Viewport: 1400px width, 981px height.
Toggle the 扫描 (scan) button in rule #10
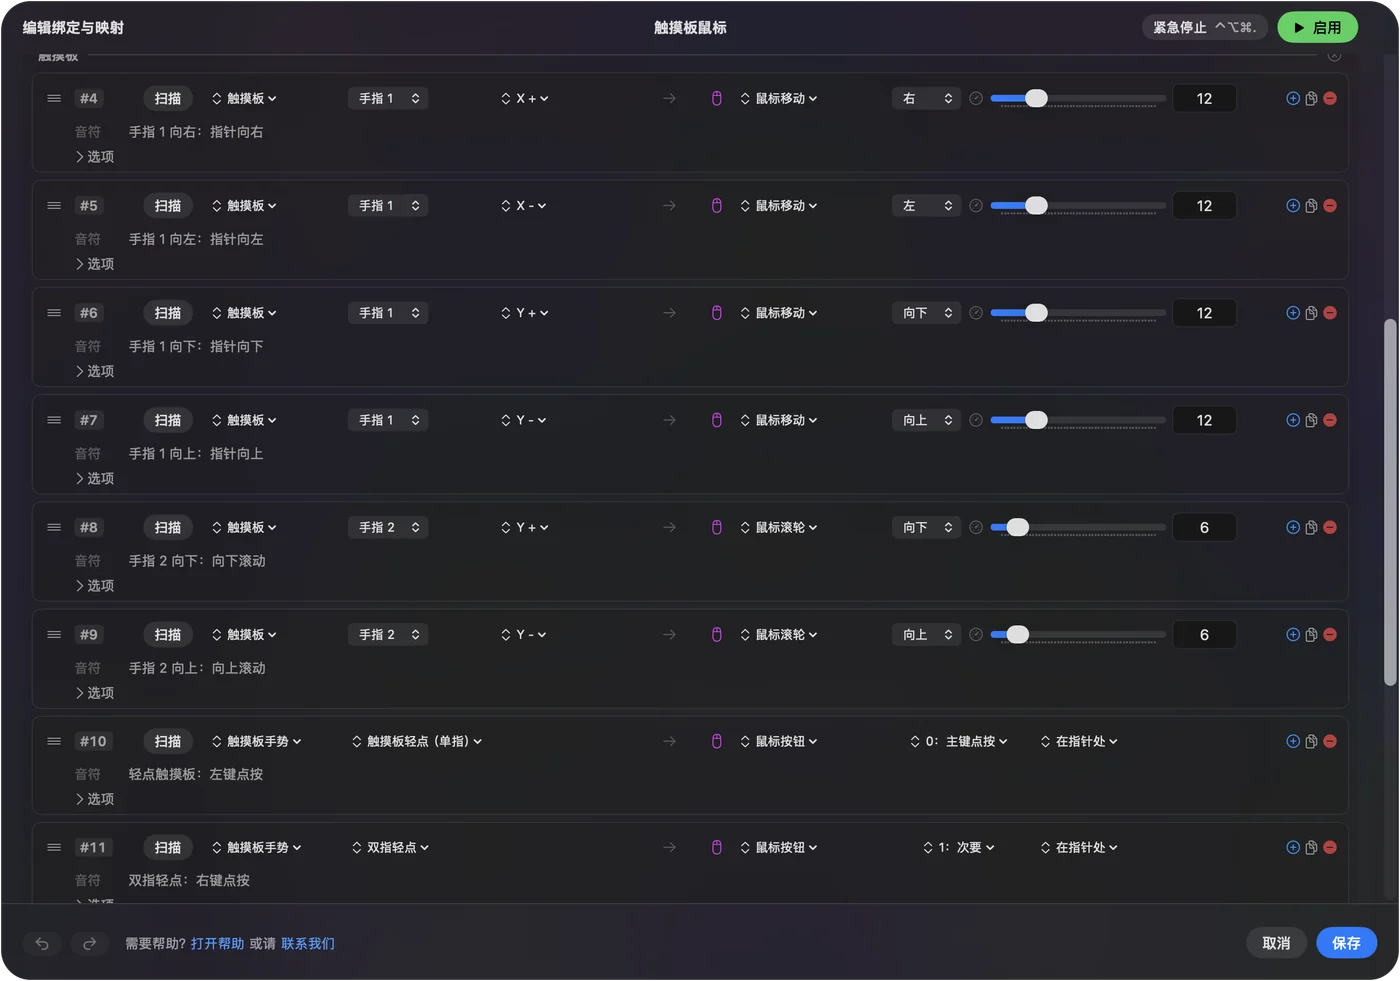click(168, 741)
